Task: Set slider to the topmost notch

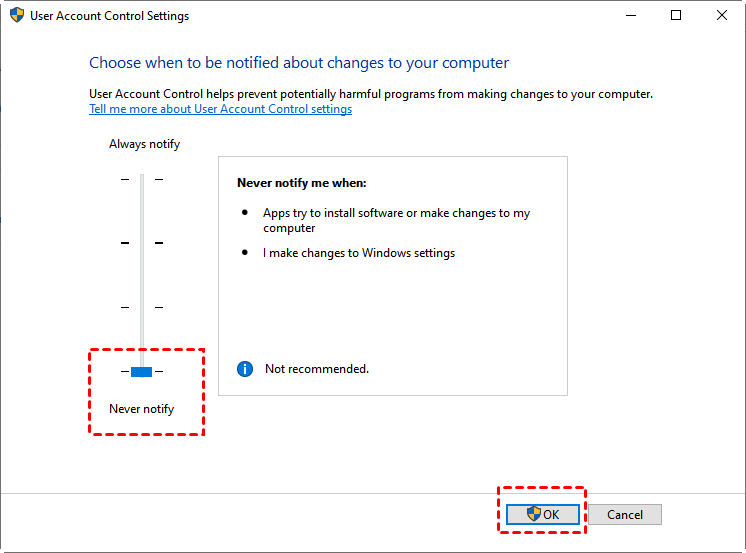Action: pos(142,179)
